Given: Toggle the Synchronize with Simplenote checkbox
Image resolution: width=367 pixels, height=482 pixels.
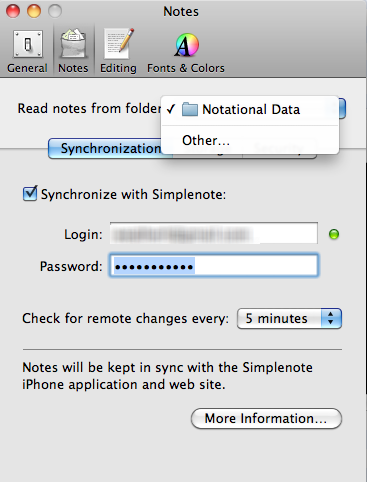Looking at the screenshot, I should tap(30, 194).
